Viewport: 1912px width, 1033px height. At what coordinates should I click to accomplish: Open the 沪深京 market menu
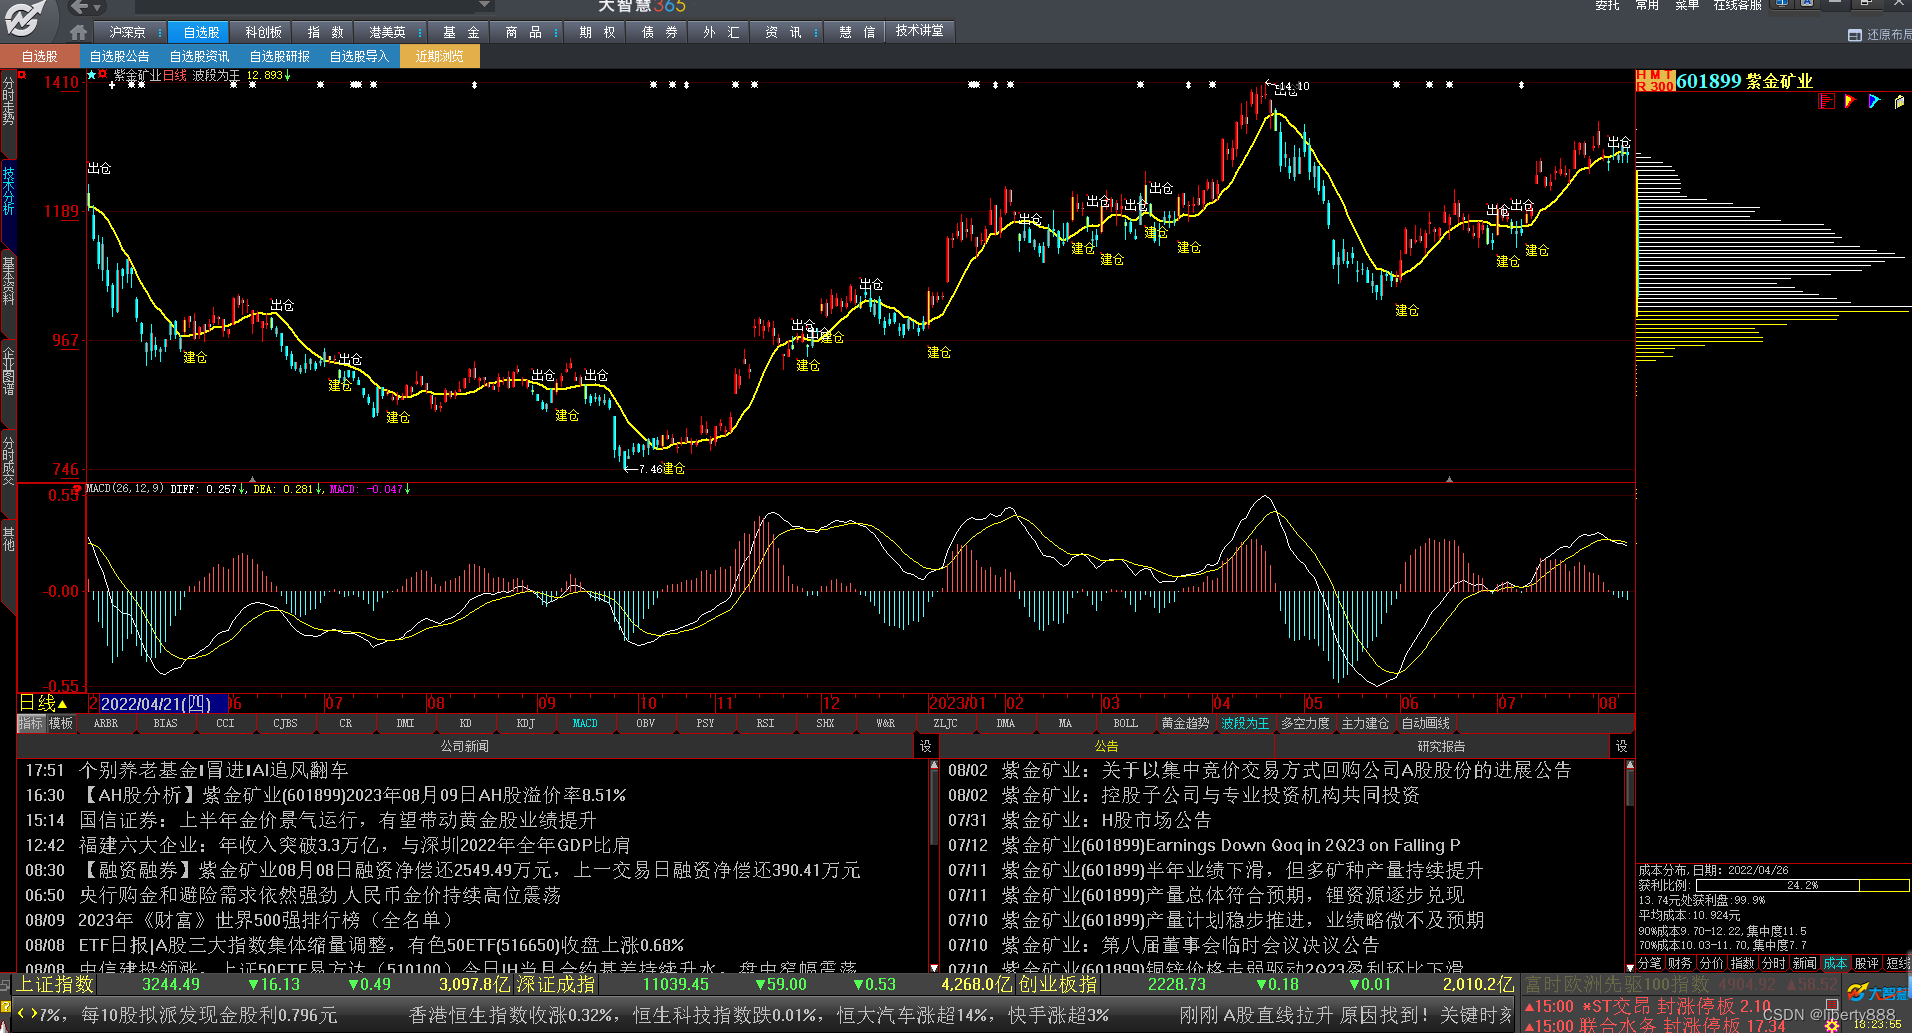point(127,32)
